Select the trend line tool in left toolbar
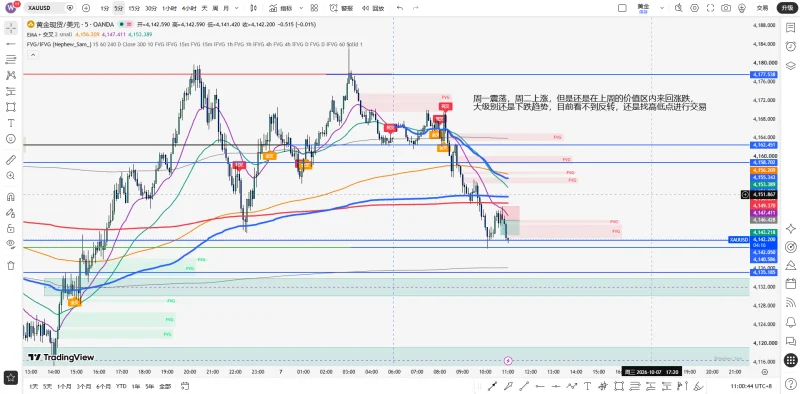 (x=11, y=44)
